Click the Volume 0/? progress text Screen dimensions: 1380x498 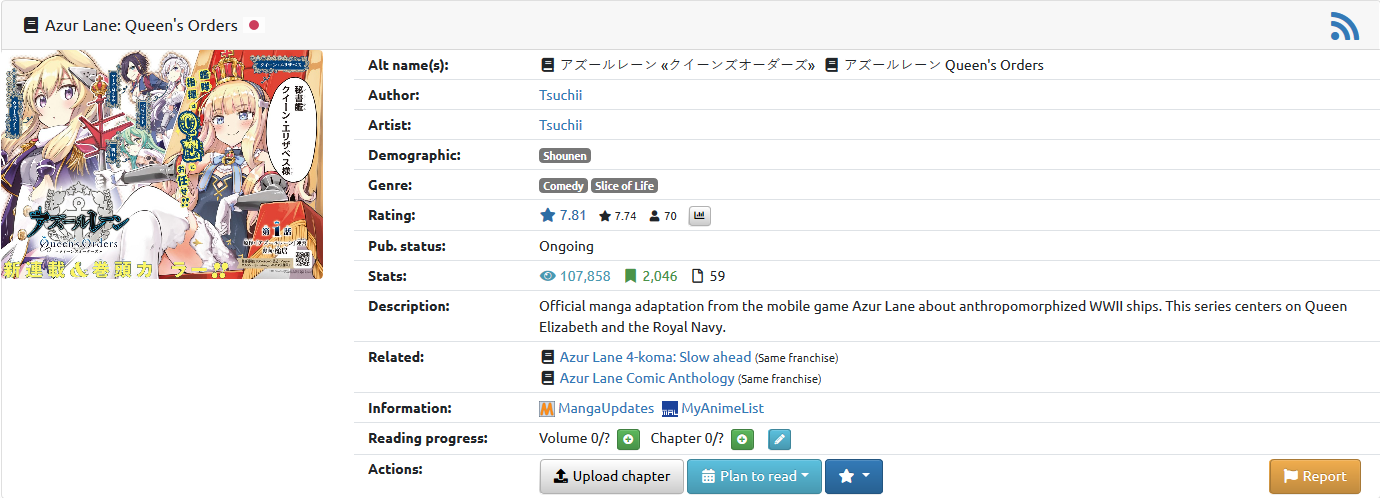(x=574, y=439)
